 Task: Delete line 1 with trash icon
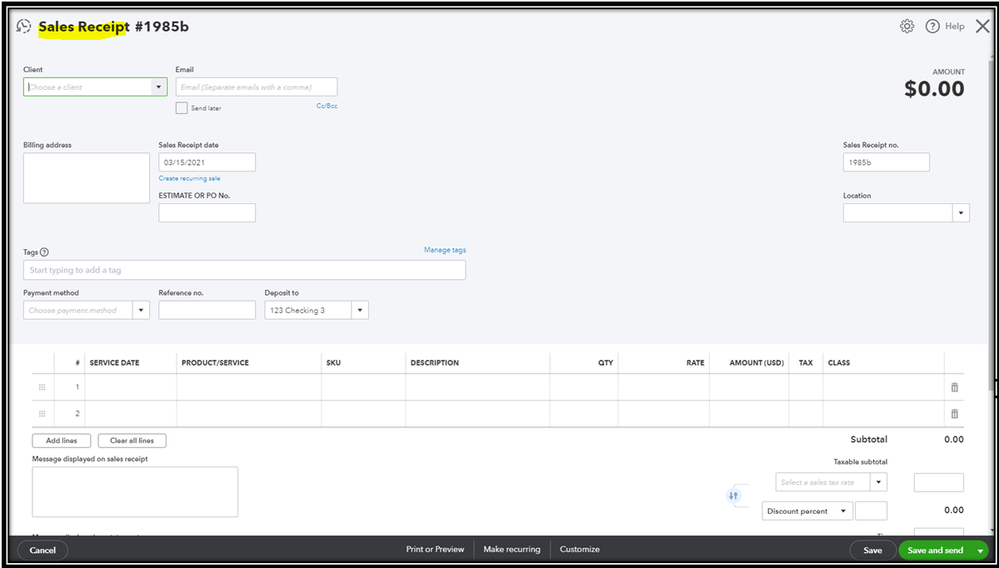tap(954, 387)
